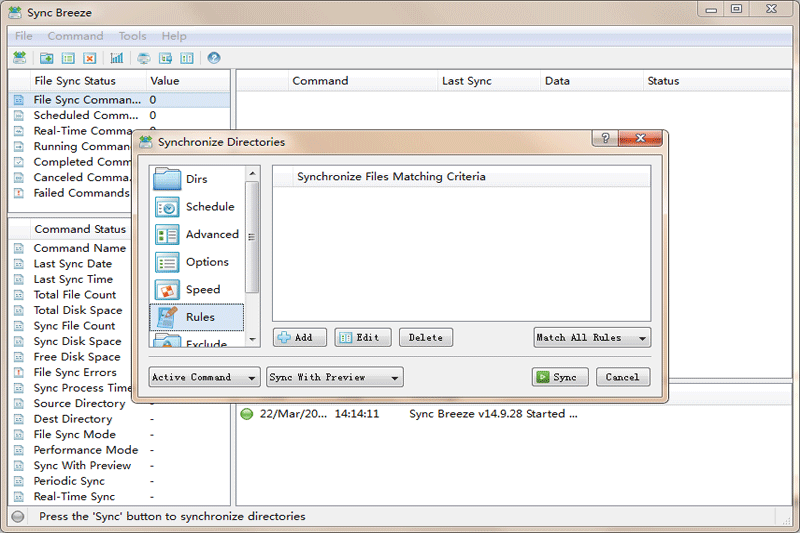The height and width of the screenshot is (533, 800).
Task: Click the green Sync button in dialog
Action: click(560, 377)
